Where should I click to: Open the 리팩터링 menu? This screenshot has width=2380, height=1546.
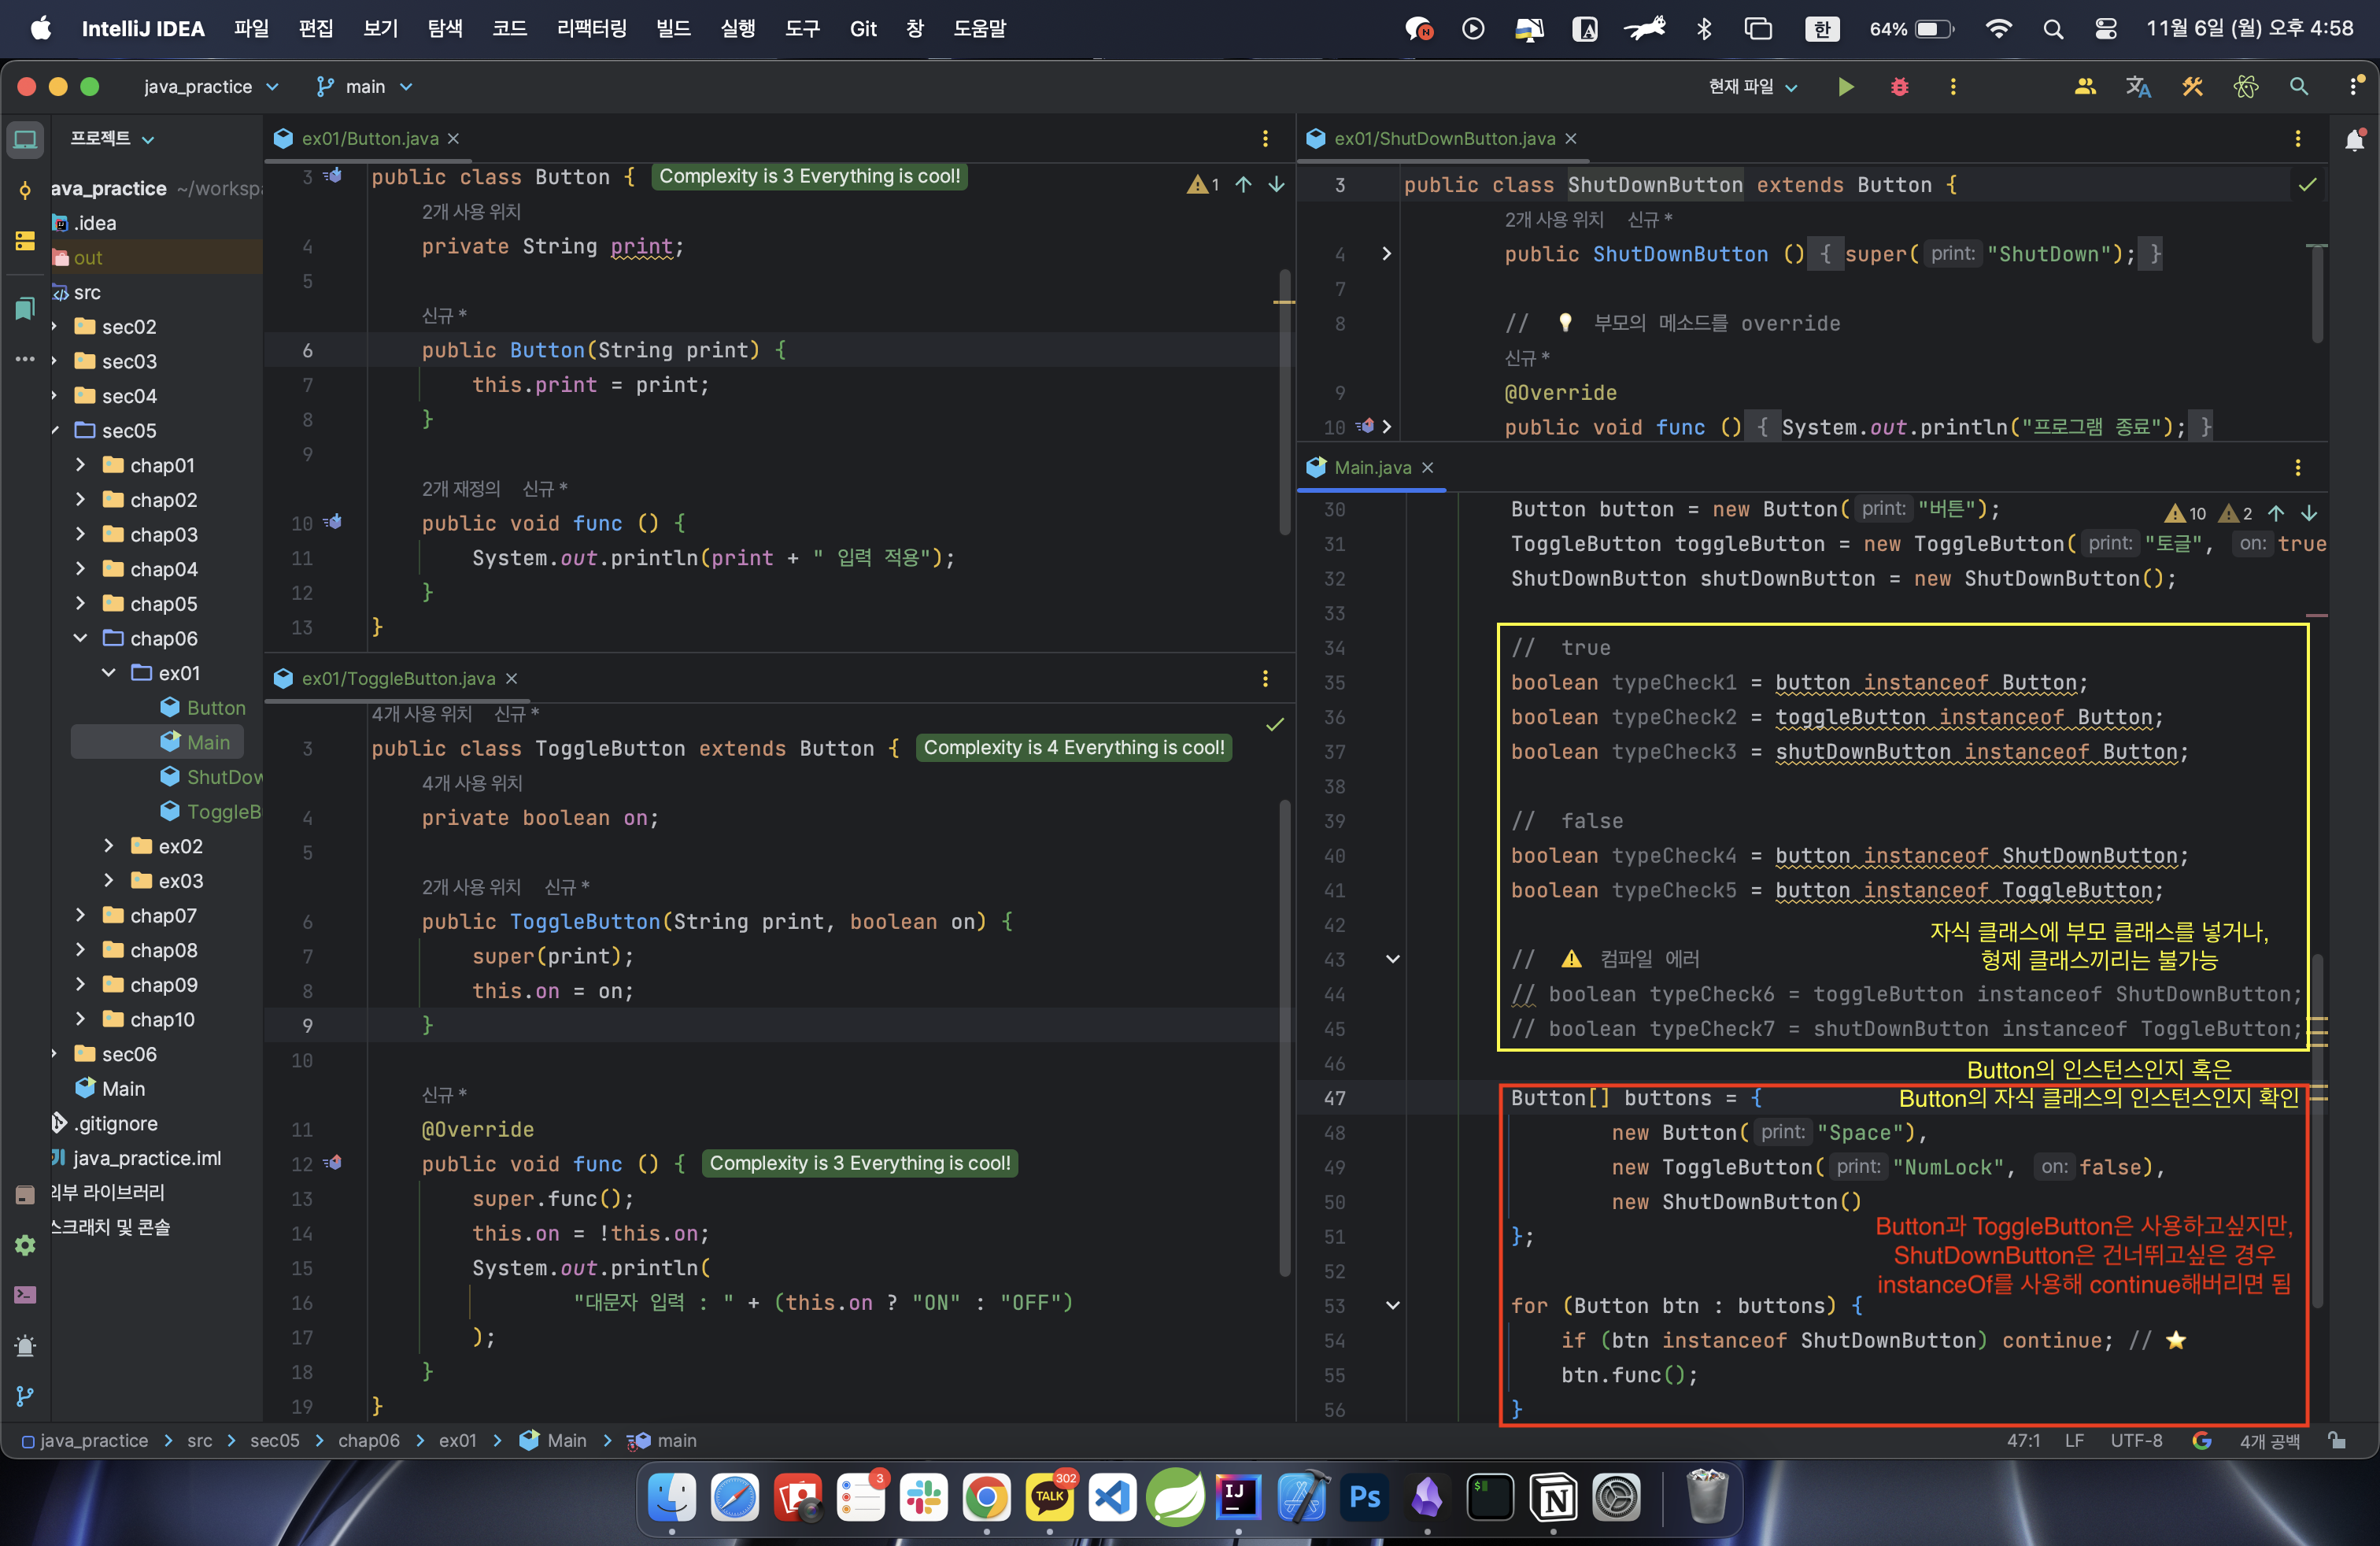pos(591,28)
